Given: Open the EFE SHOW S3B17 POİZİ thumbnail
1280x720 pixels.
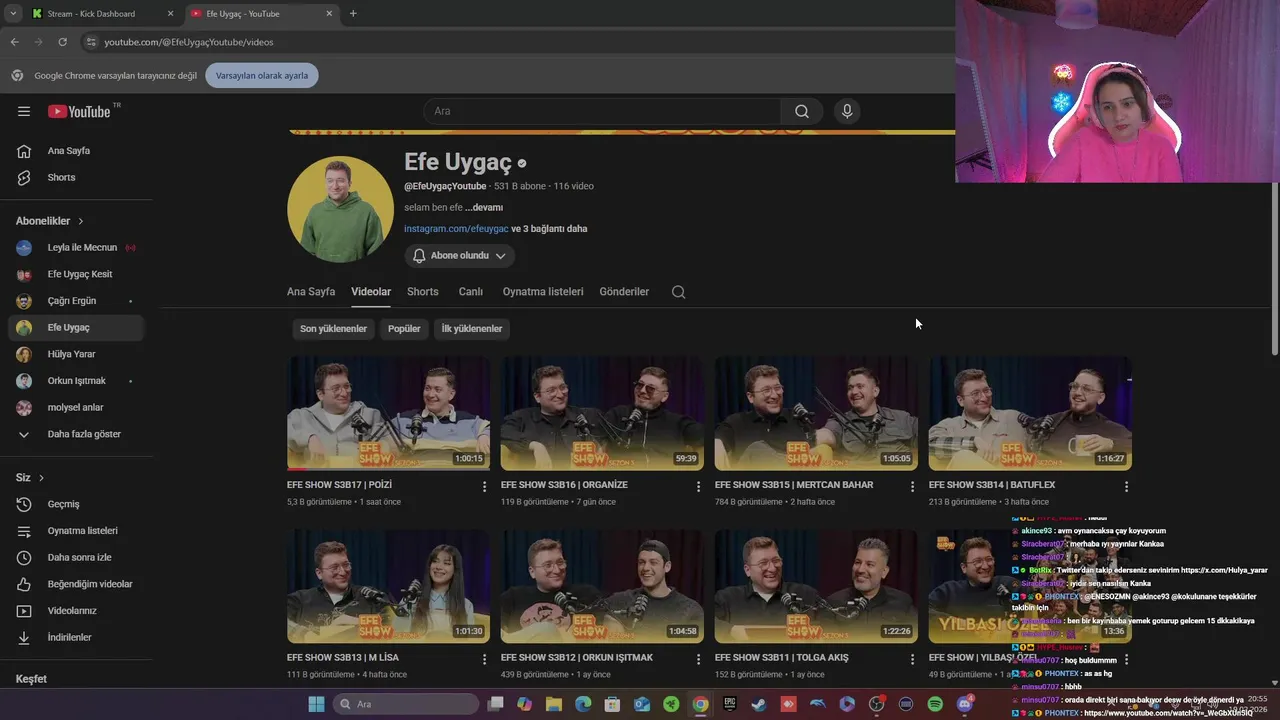Looking at the screenshot, I should coord(388,413).
